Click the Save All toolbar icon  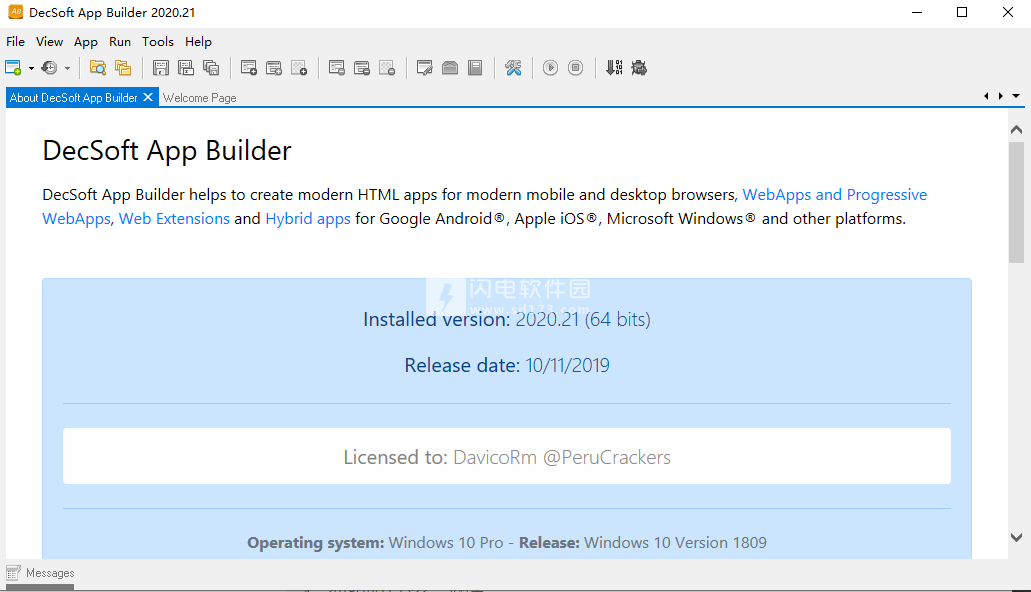211,68
